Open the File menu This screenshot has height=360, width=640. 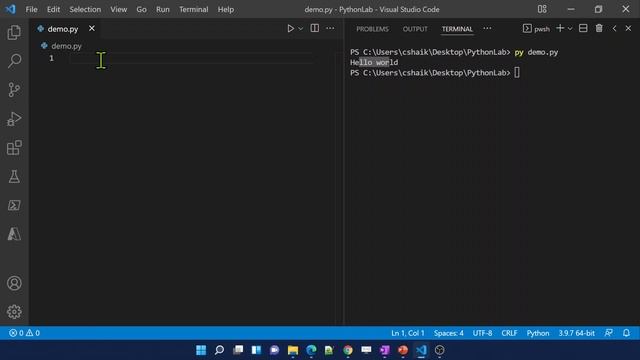coord(31,9)
